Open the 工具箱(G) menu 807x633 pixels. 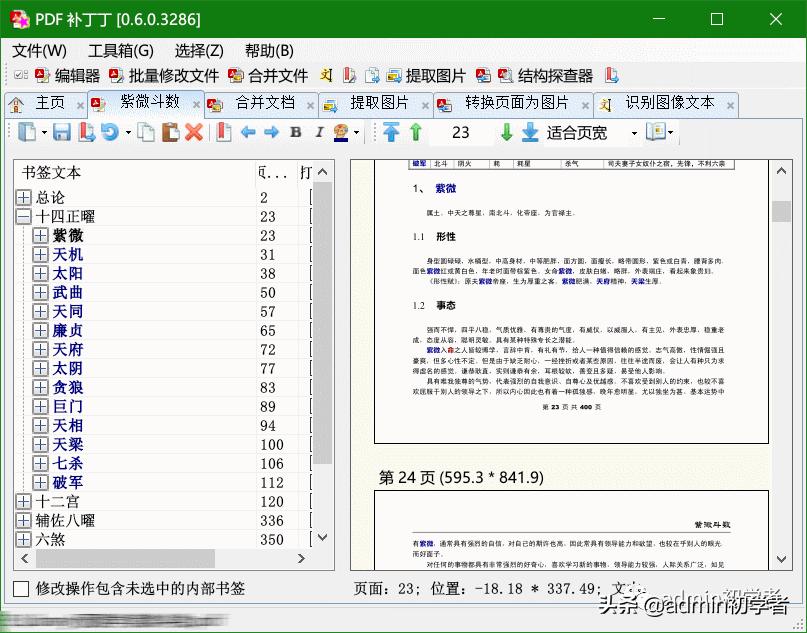[119, 50]
